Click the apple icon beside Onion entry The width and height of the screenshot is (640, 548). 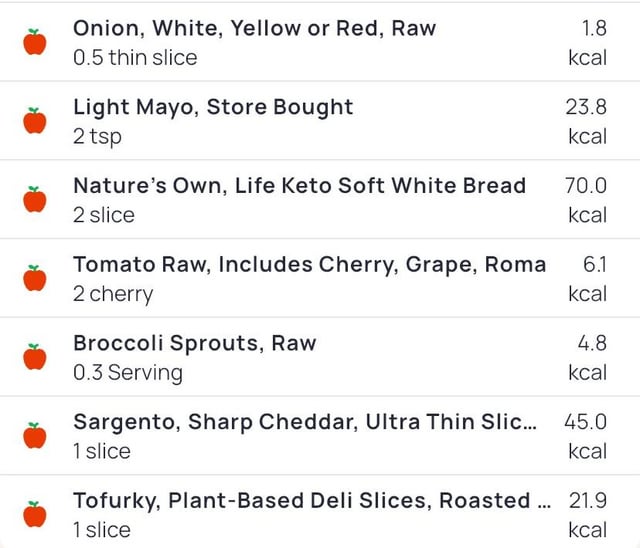point(35,42)
